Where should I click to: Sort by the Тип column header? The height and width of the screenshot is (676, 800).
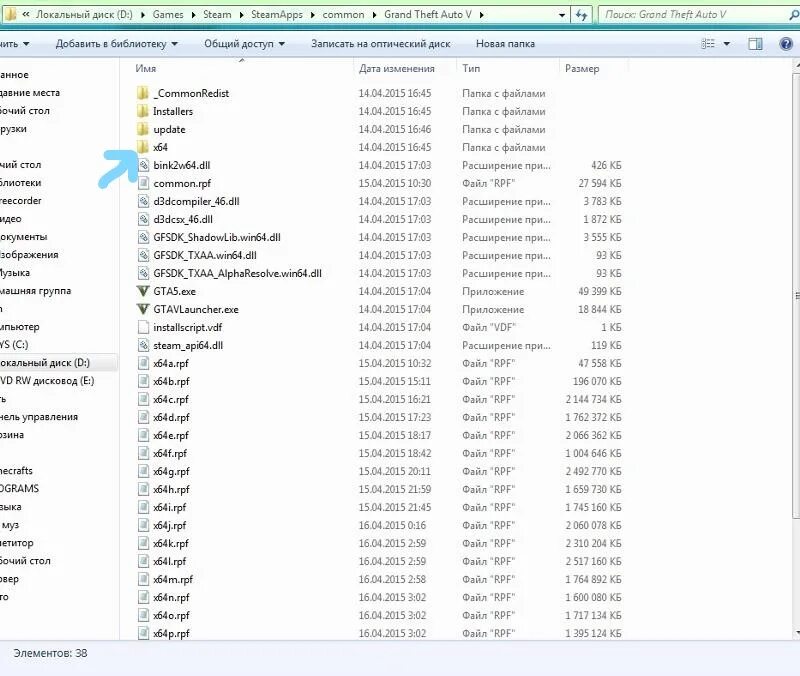pyautogui.click(x=471, y=68)
